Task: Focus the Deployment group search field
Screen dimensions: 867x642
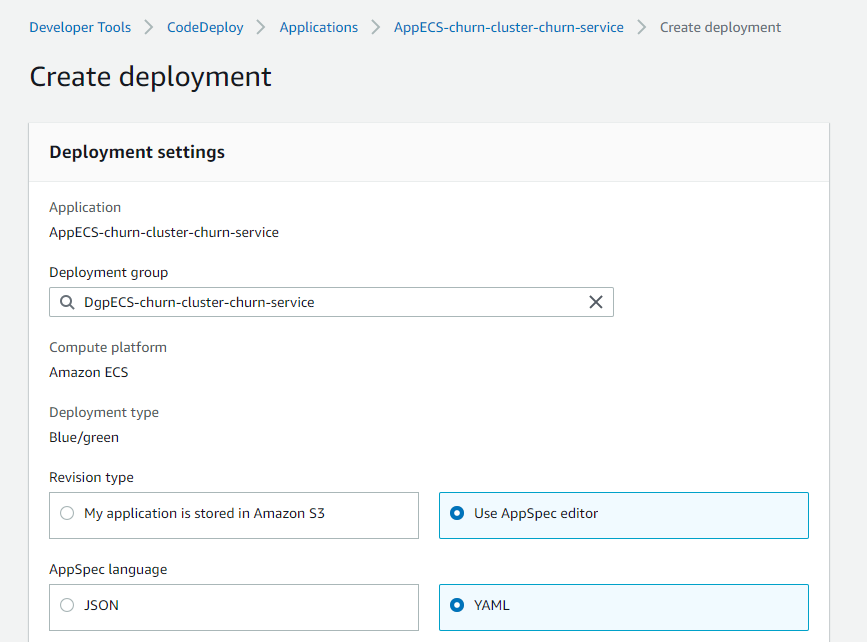Action: click(x=331, y=302)
